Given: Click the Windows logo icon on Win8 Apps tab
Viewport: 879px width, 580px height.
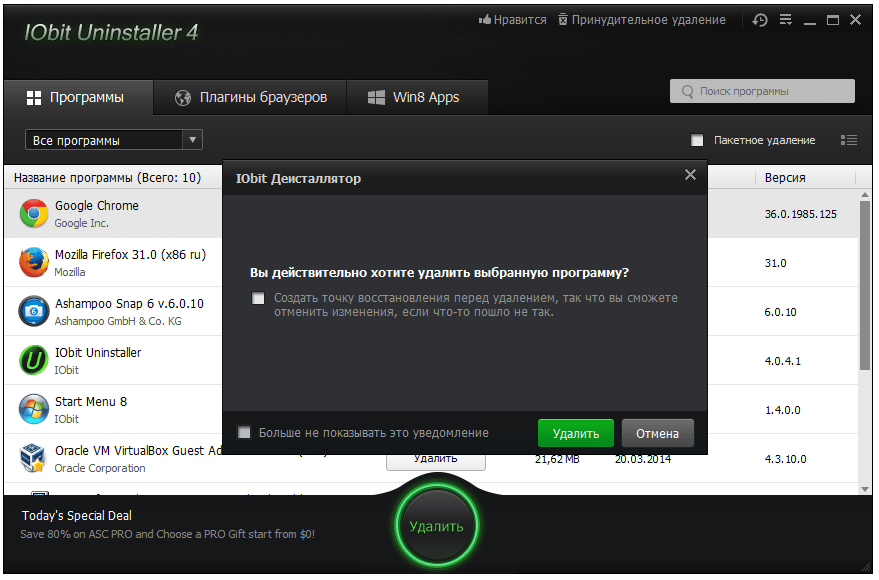Looking at the screenshot, I should [x=376, y=98].
